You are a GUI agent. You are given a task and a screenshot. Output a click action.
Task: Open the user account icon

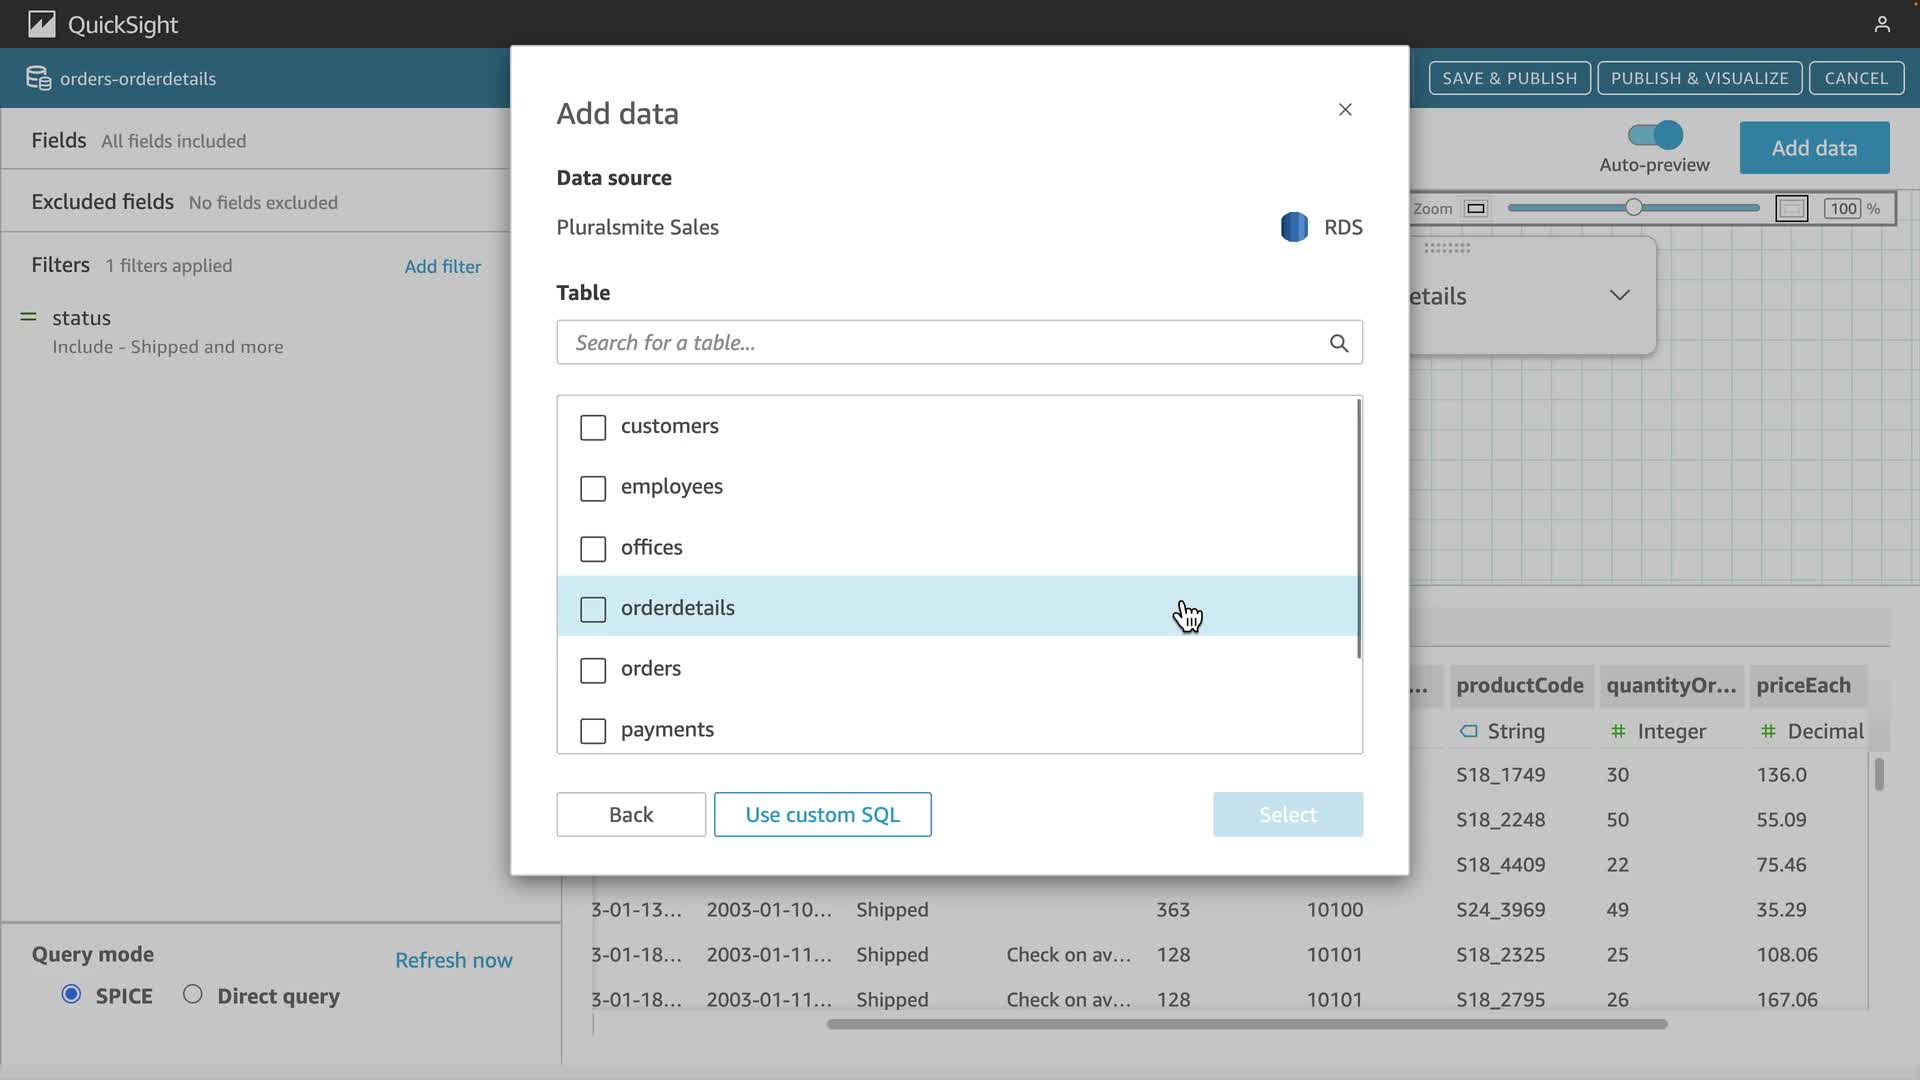[x=1881, y=24]
